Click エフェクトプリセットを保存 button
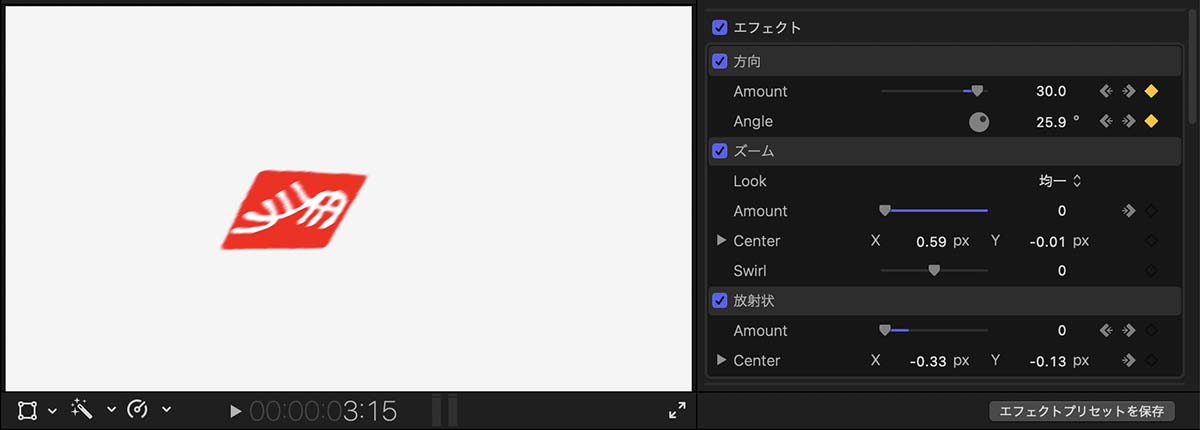The image size is (1200, 430). (x=1081, y=411)
